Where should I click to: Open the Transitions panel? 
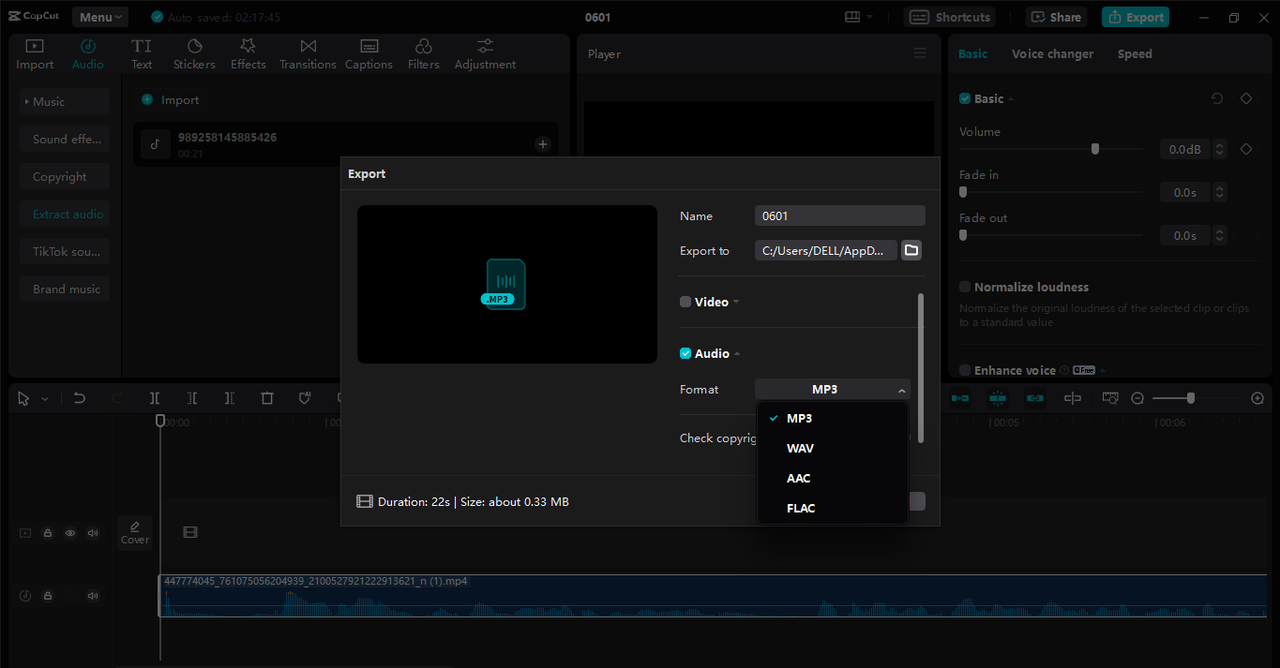click(308, 54)
